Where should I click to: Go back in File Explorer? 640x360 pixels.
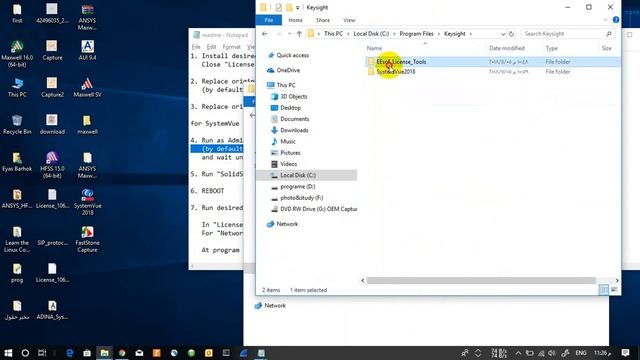tap(264, 34)
